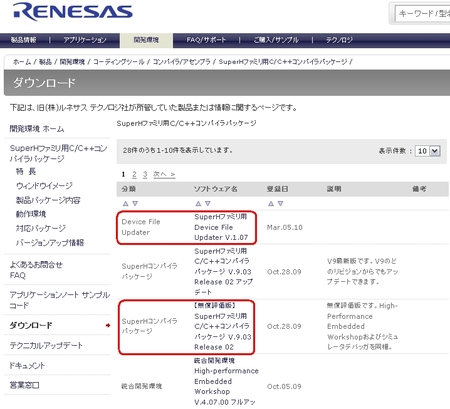The height and width of the screenshot is (409, 450).
Task: Open SuperHファミリ用C/C++コンパイラパッケージ sidebar link
Action: [58, 153]
